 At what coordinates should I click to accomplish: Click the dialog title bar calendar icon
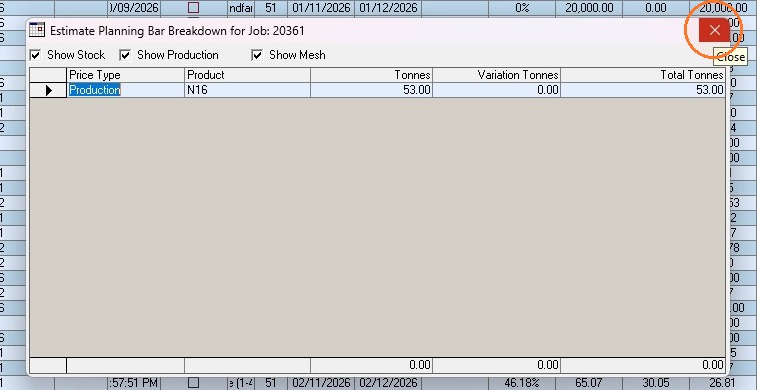(x=37, y=30)
